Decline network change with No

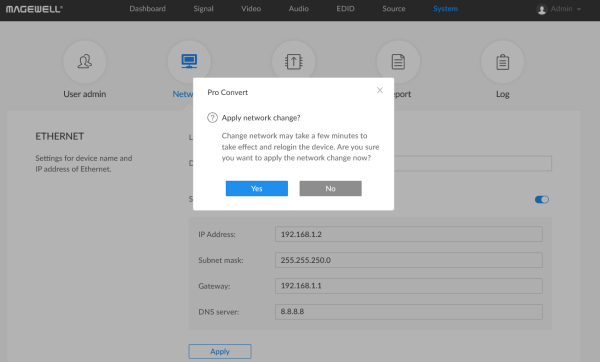point(331,188)
